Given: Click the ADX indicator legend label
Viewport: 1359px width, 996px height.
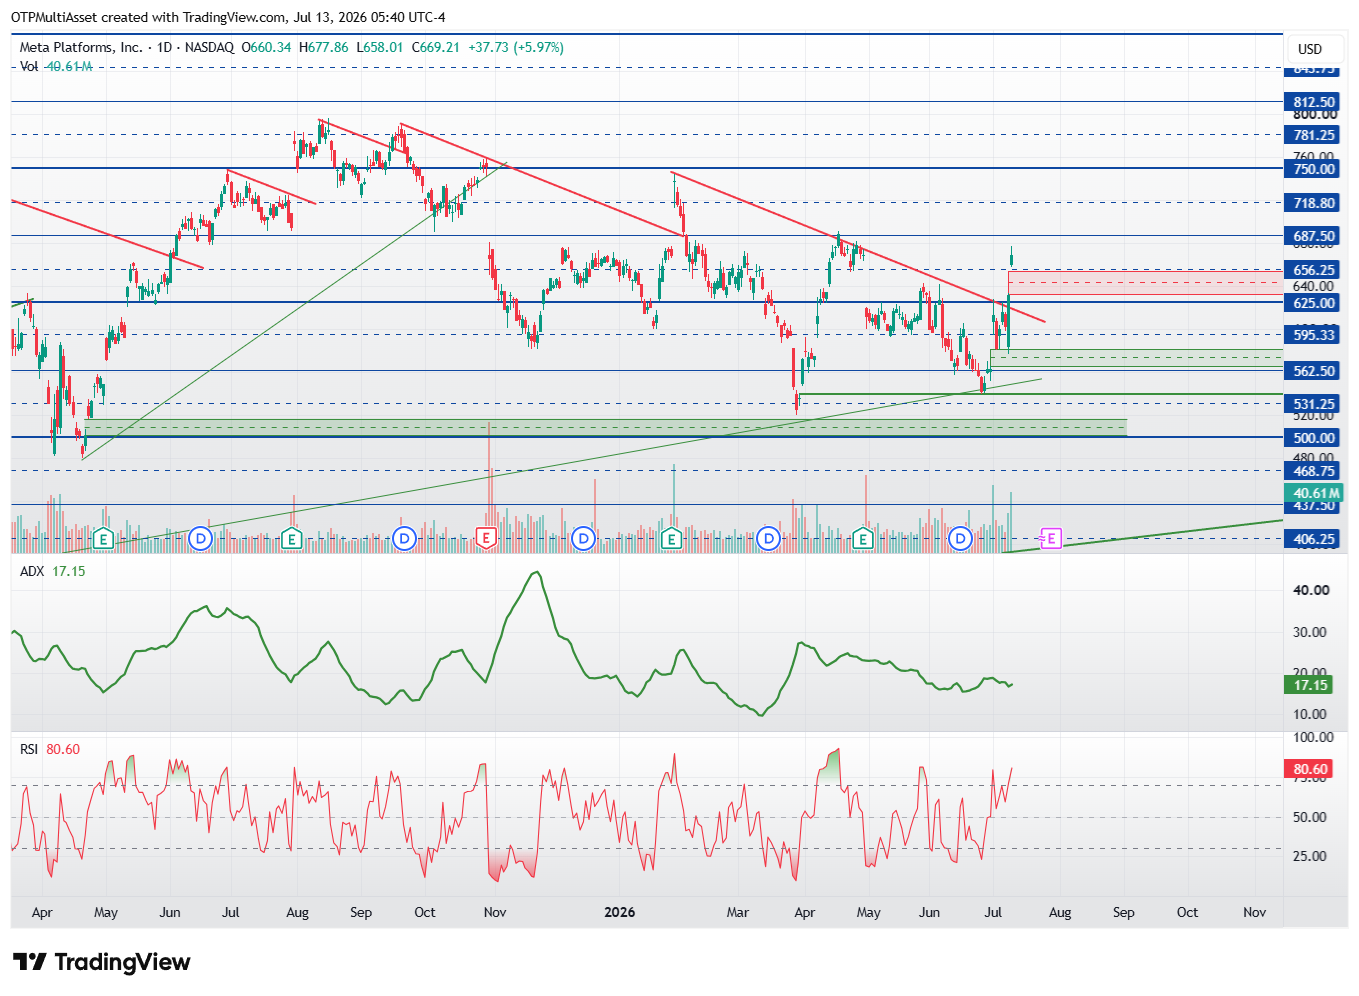Looking at the screenshot, I should pyautogui.click(x=32, y=571).
